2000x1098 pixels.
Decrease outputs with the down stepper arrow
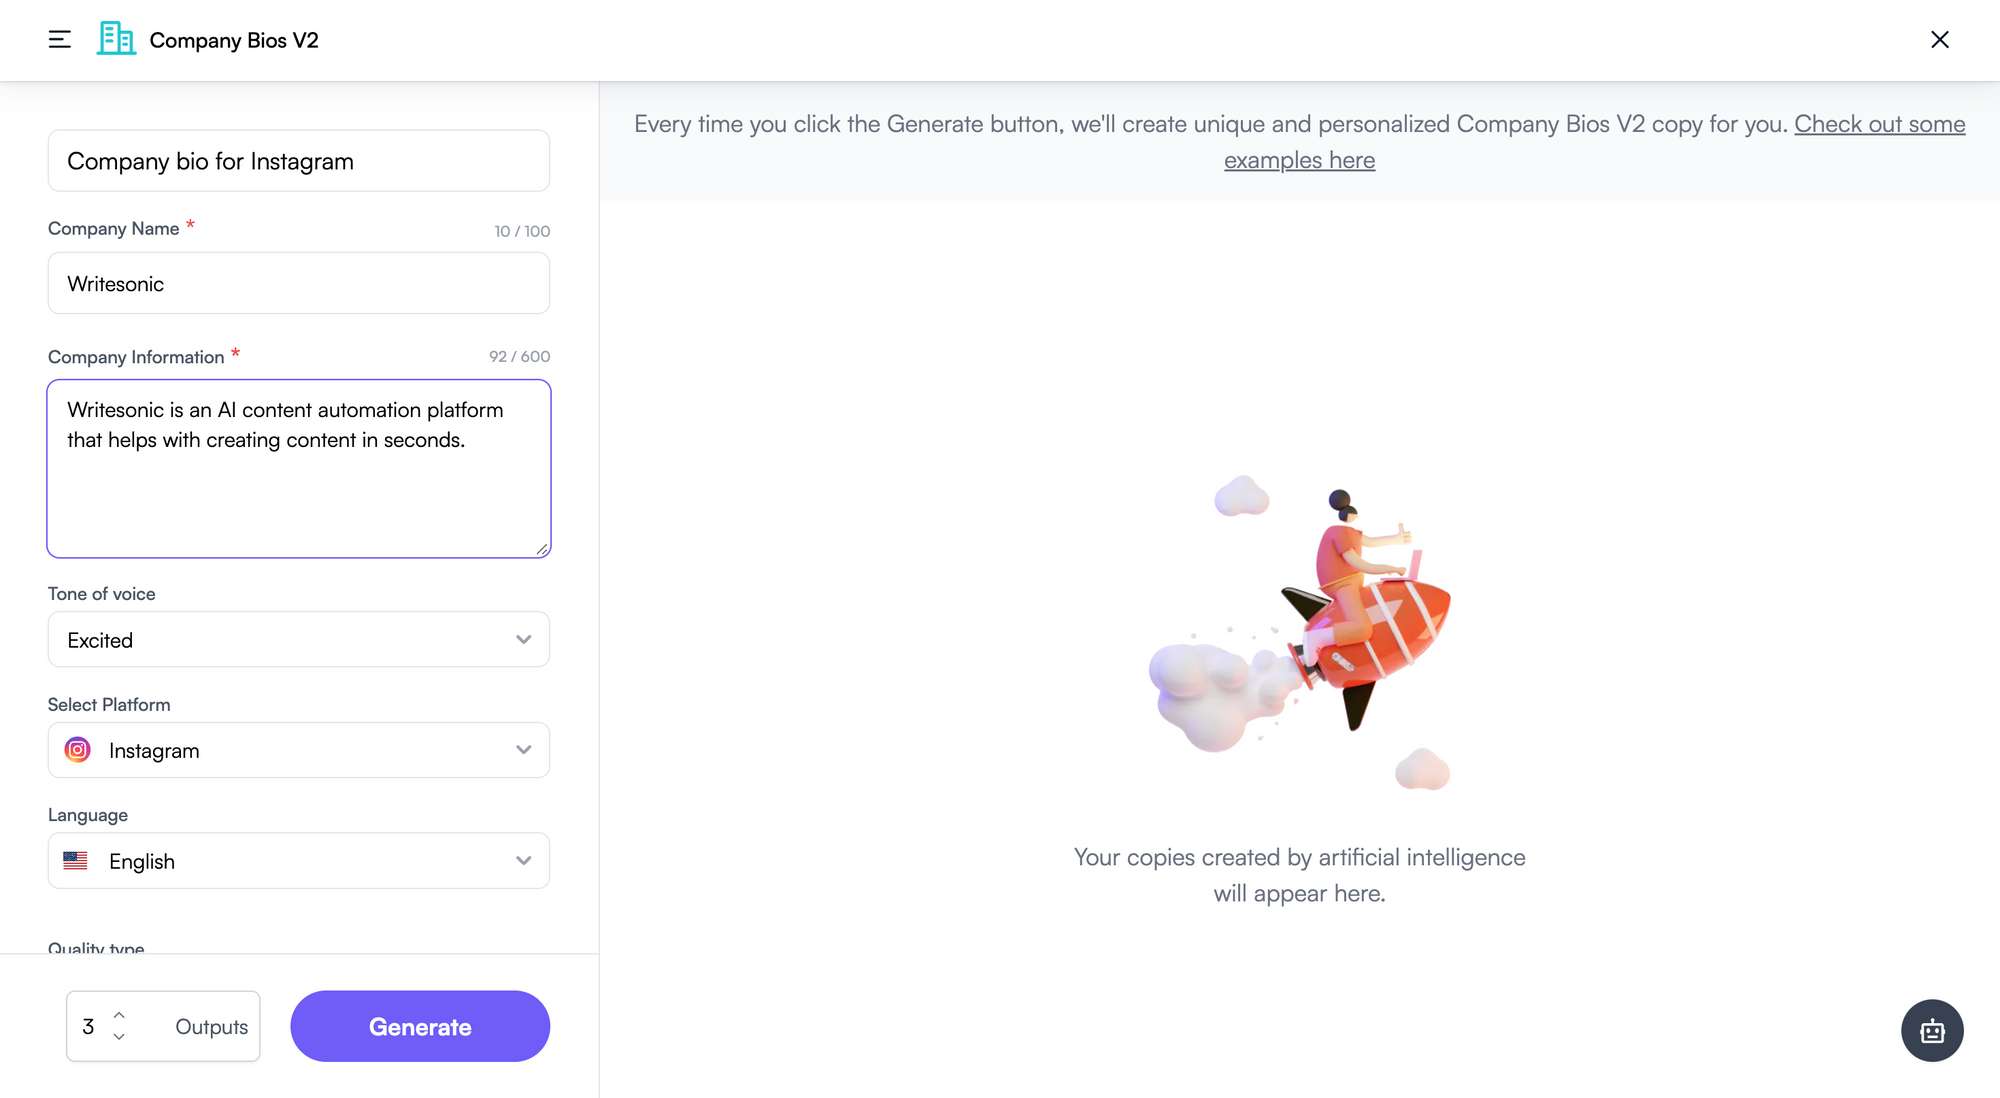[x=117, y=1038]
